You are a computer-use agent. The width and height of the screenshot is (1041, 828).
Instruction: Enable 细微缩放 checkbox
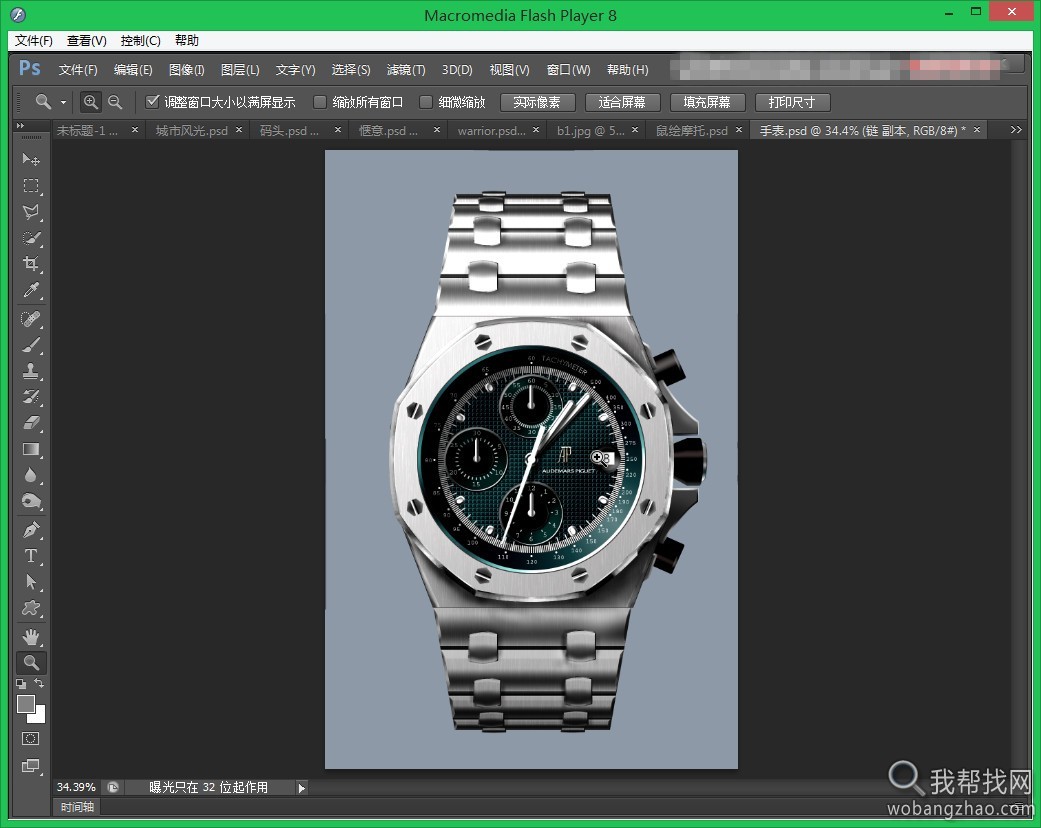click(x=426, y=102)
